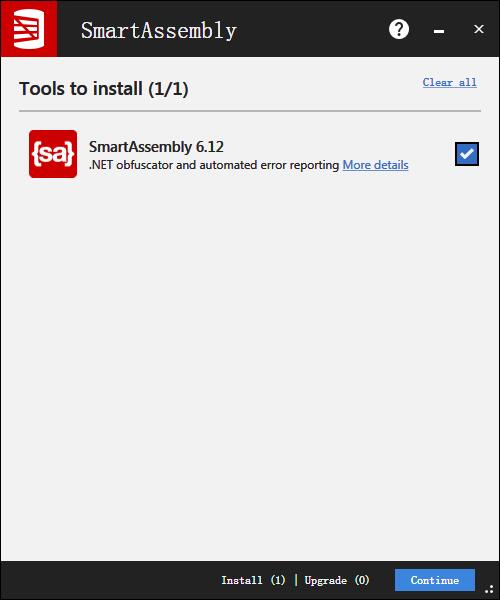The width and height of the screenshot is (500, 600).
Task: Click the divider line under the heading
Action: coord(250,111)
